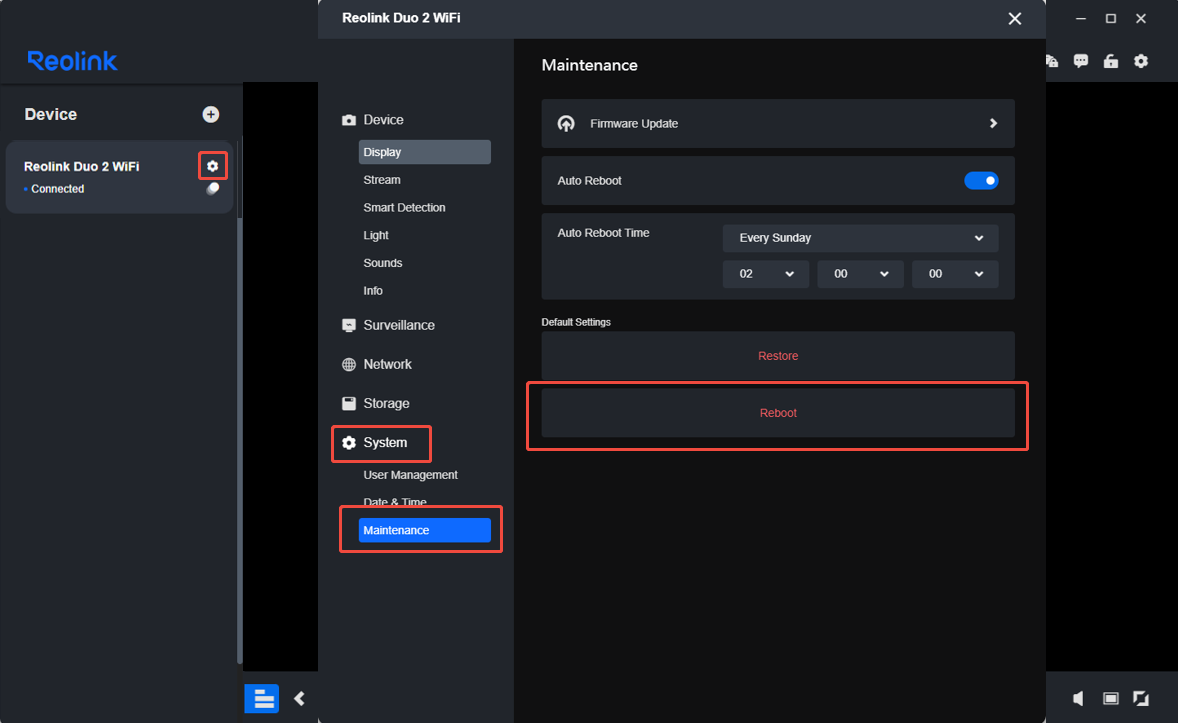Open Smart Detection settings

coord(404,207)
